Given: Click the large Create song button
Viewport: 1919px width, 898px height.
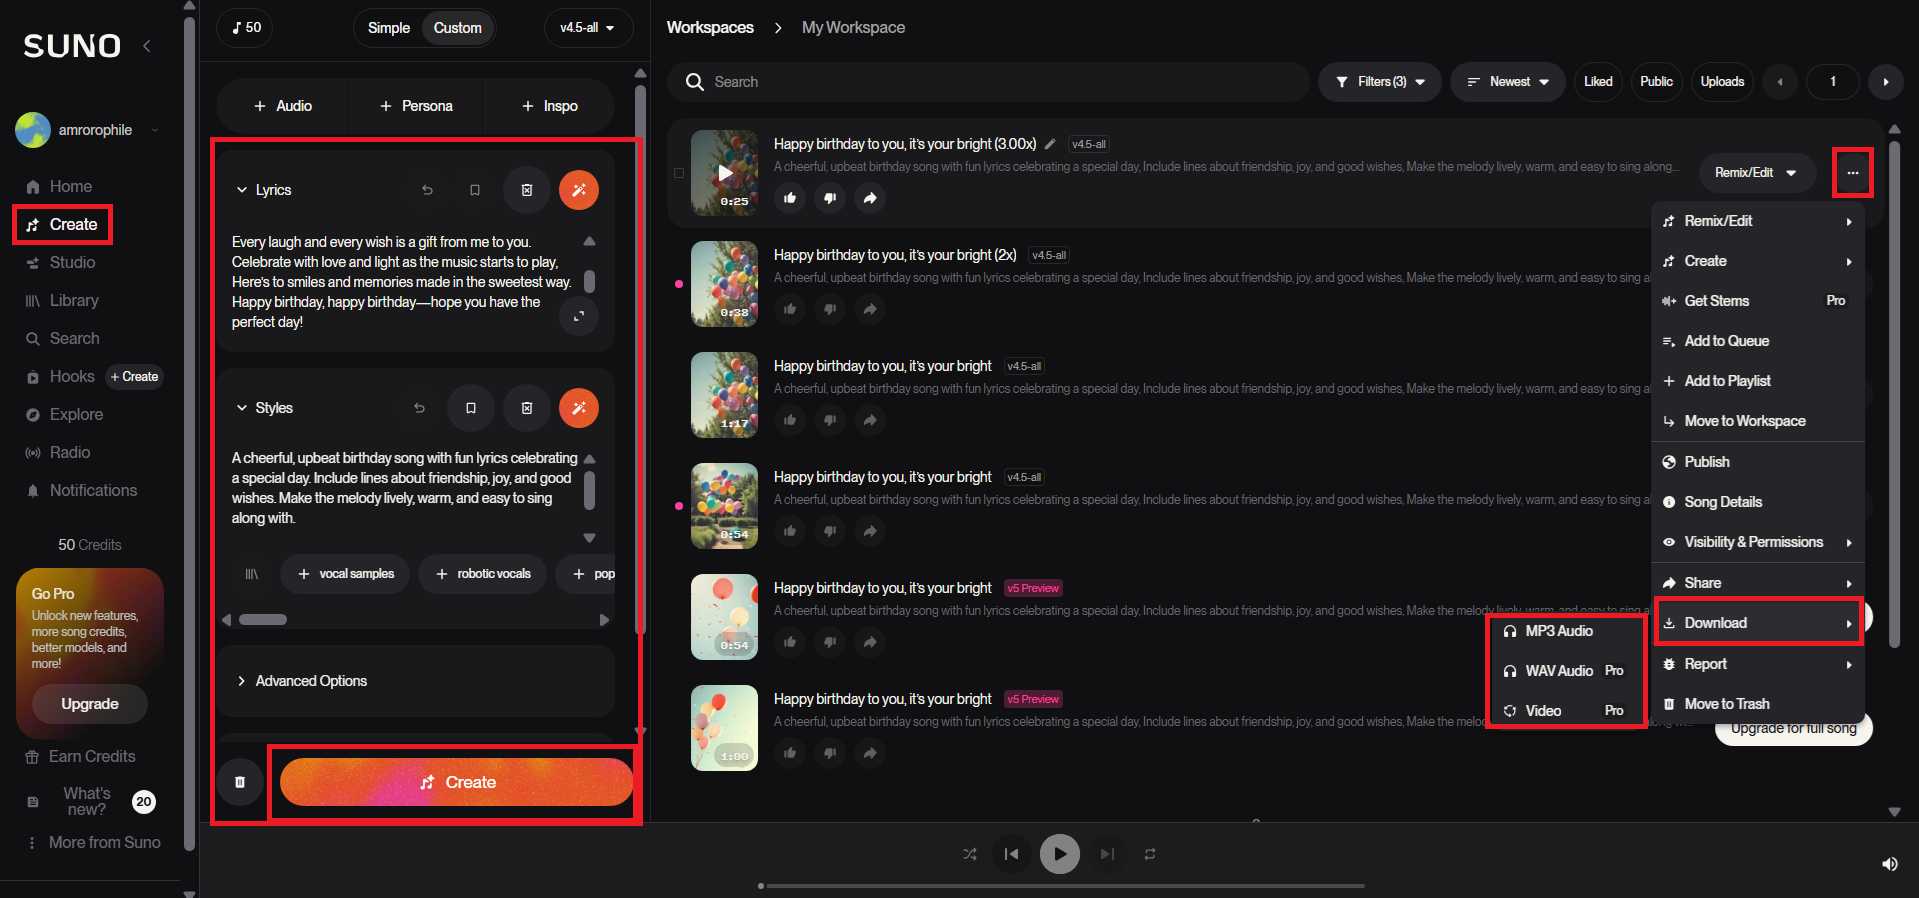Looking at the screenshot, I should click(x=456, y=782).
